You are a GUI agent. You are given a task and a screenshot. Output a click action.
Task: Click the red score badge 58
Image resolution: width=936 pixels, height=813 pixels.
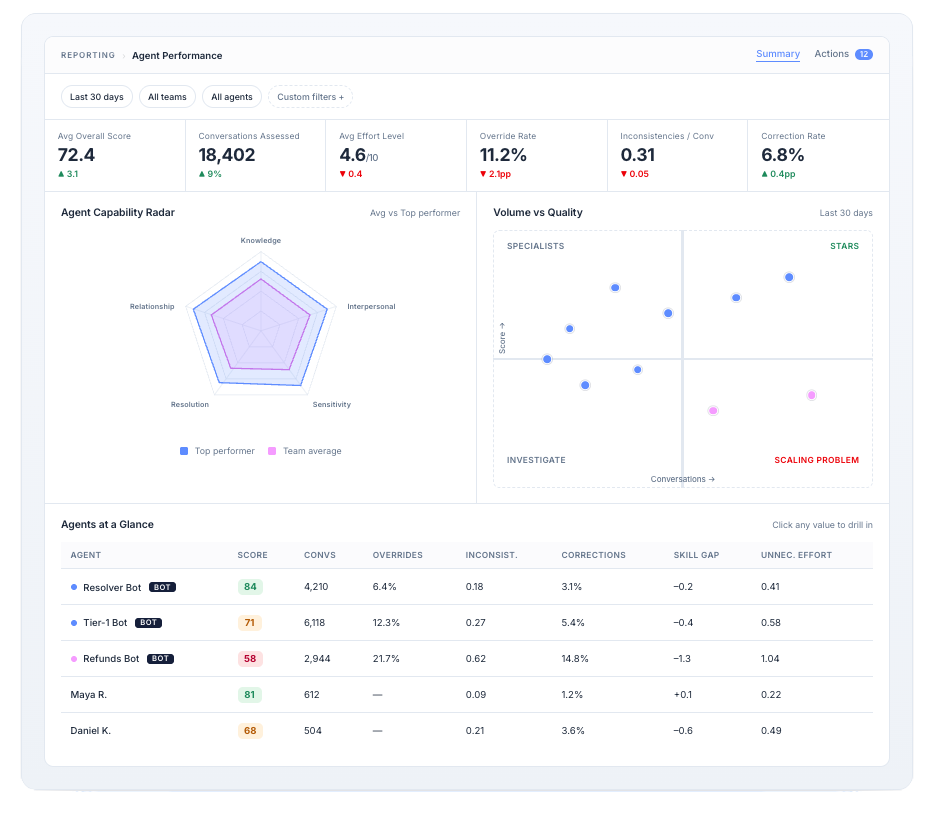pyautogui.click(x=250, y=659)
